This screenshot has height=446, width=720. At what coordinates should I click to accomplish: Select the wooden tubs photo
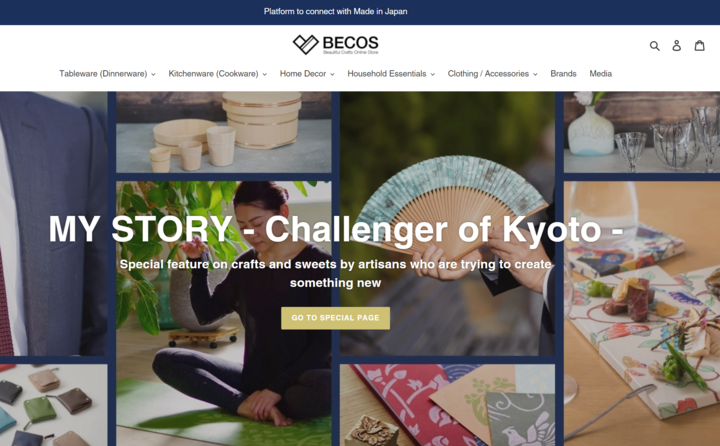[224, 132]
